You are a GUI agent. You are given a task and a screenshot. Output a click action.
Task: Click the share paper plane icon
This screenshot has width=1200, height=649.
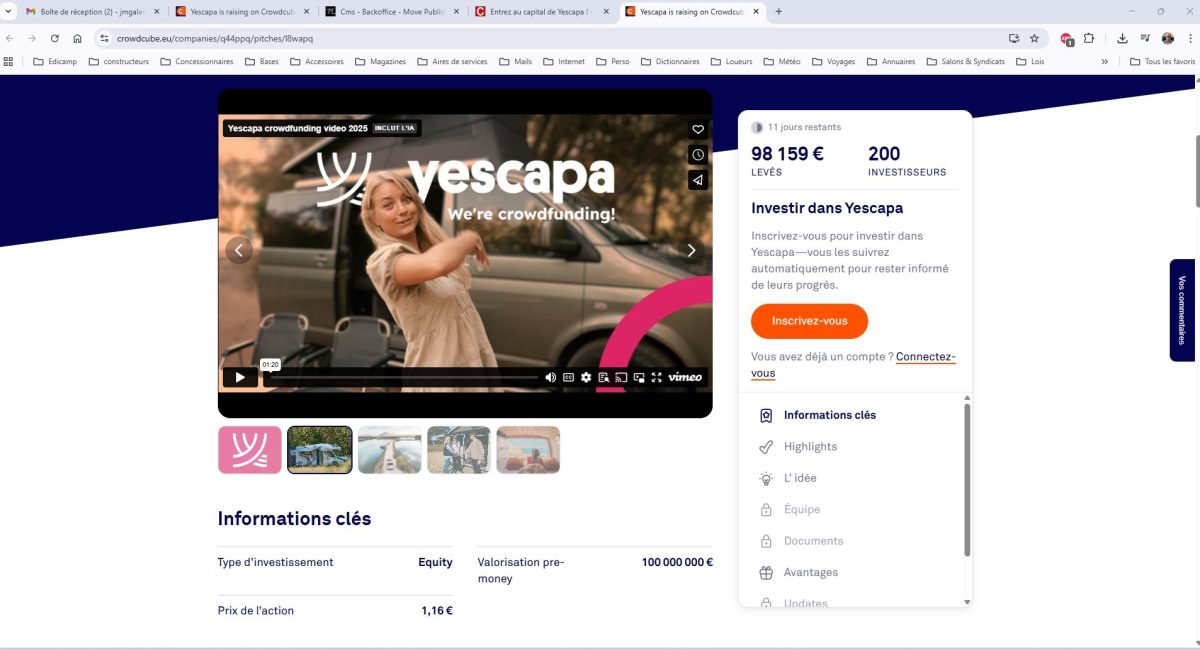pos(698,181)
